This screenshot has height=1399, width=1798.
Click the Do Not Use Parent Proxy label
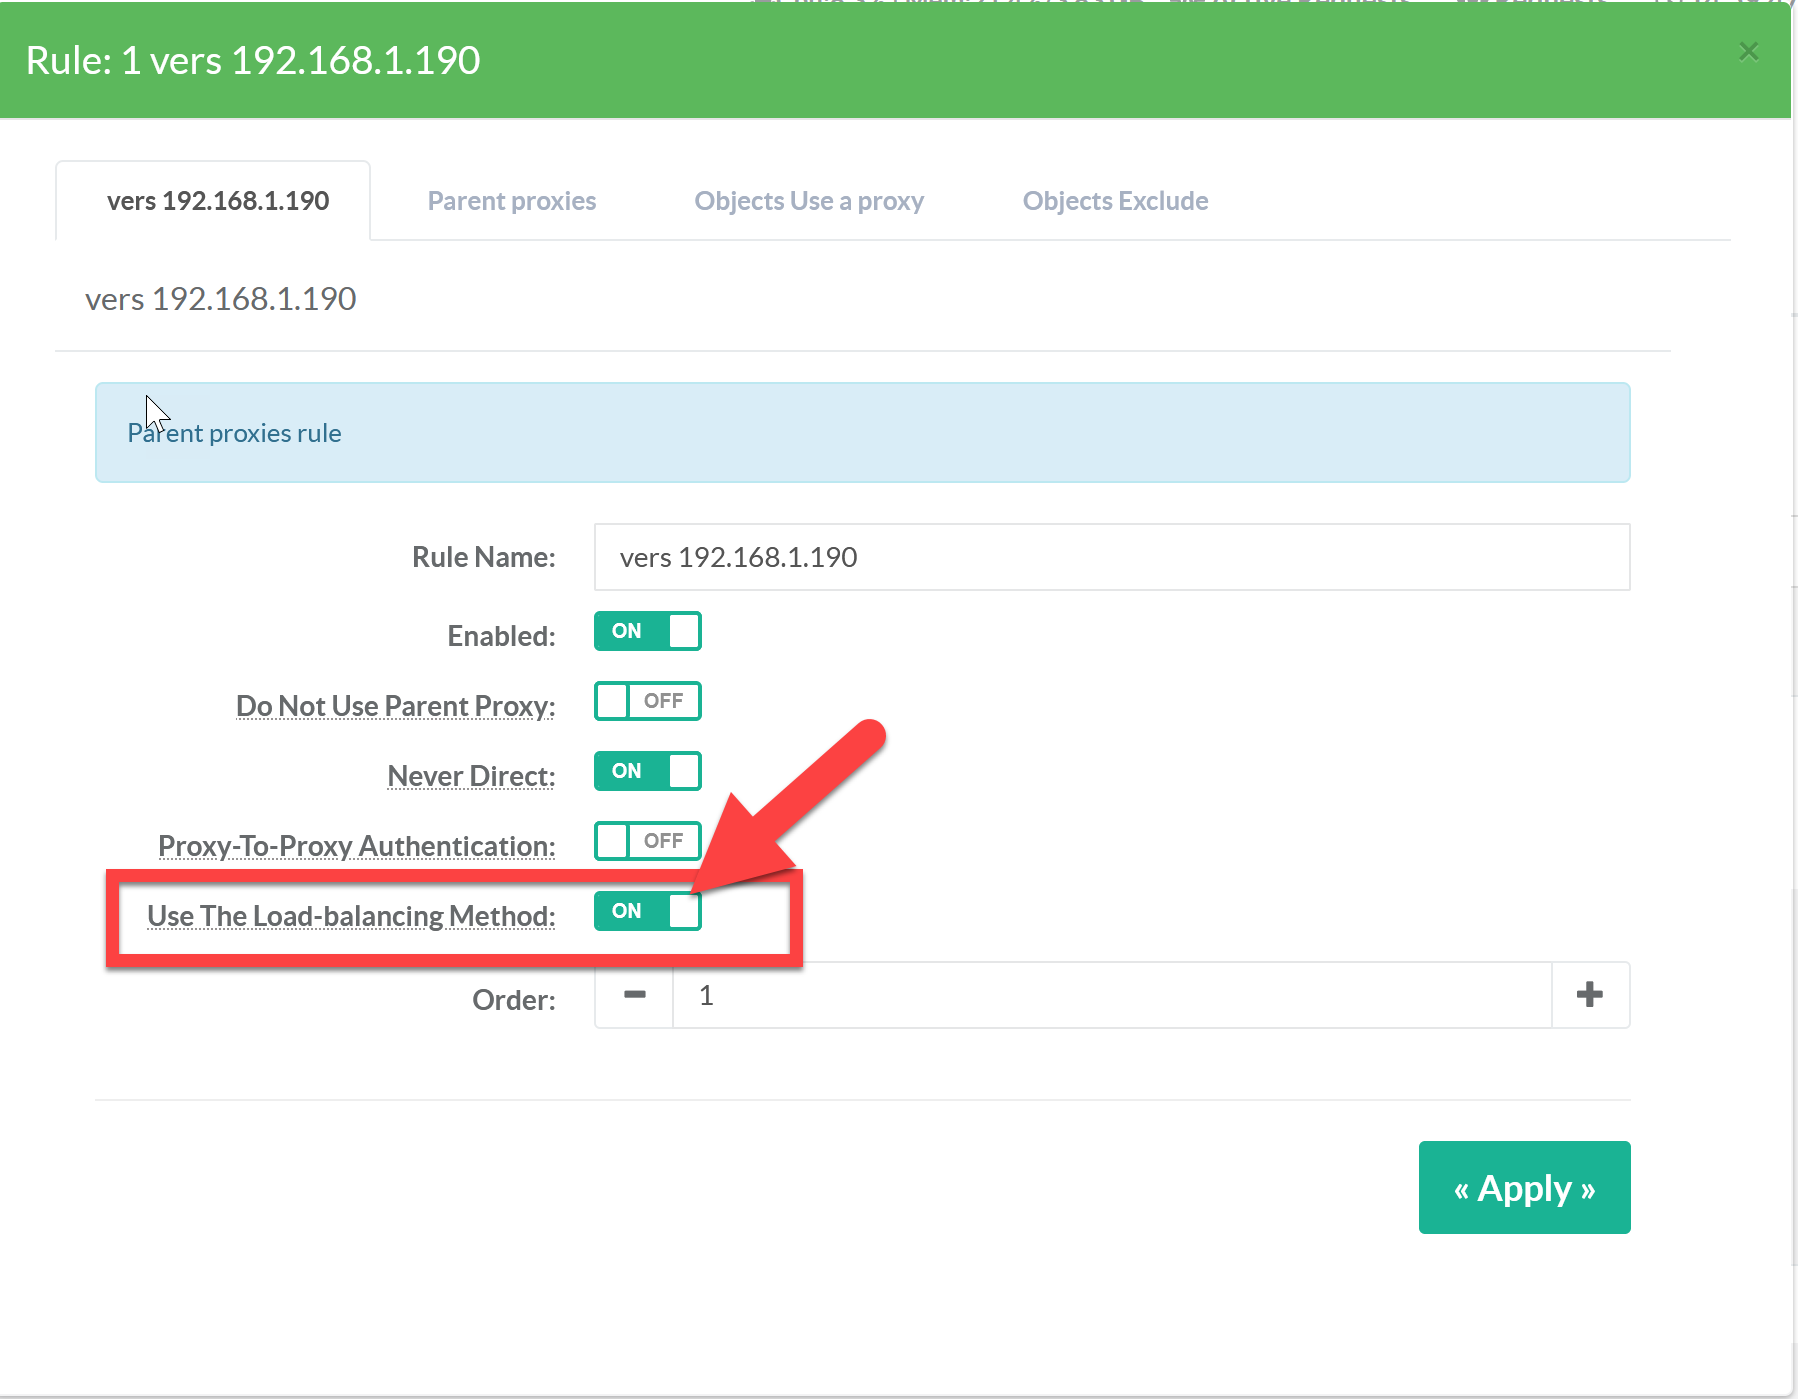395,706
